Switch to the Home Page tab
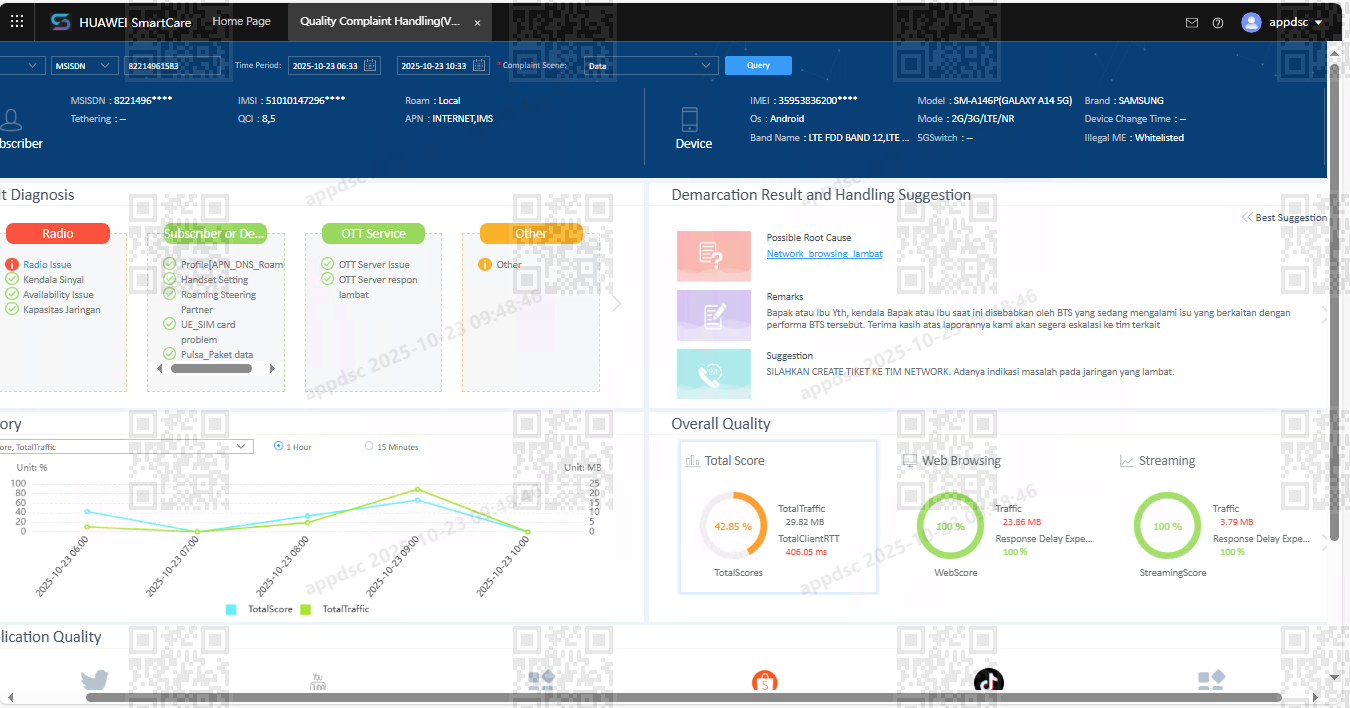 242,21
